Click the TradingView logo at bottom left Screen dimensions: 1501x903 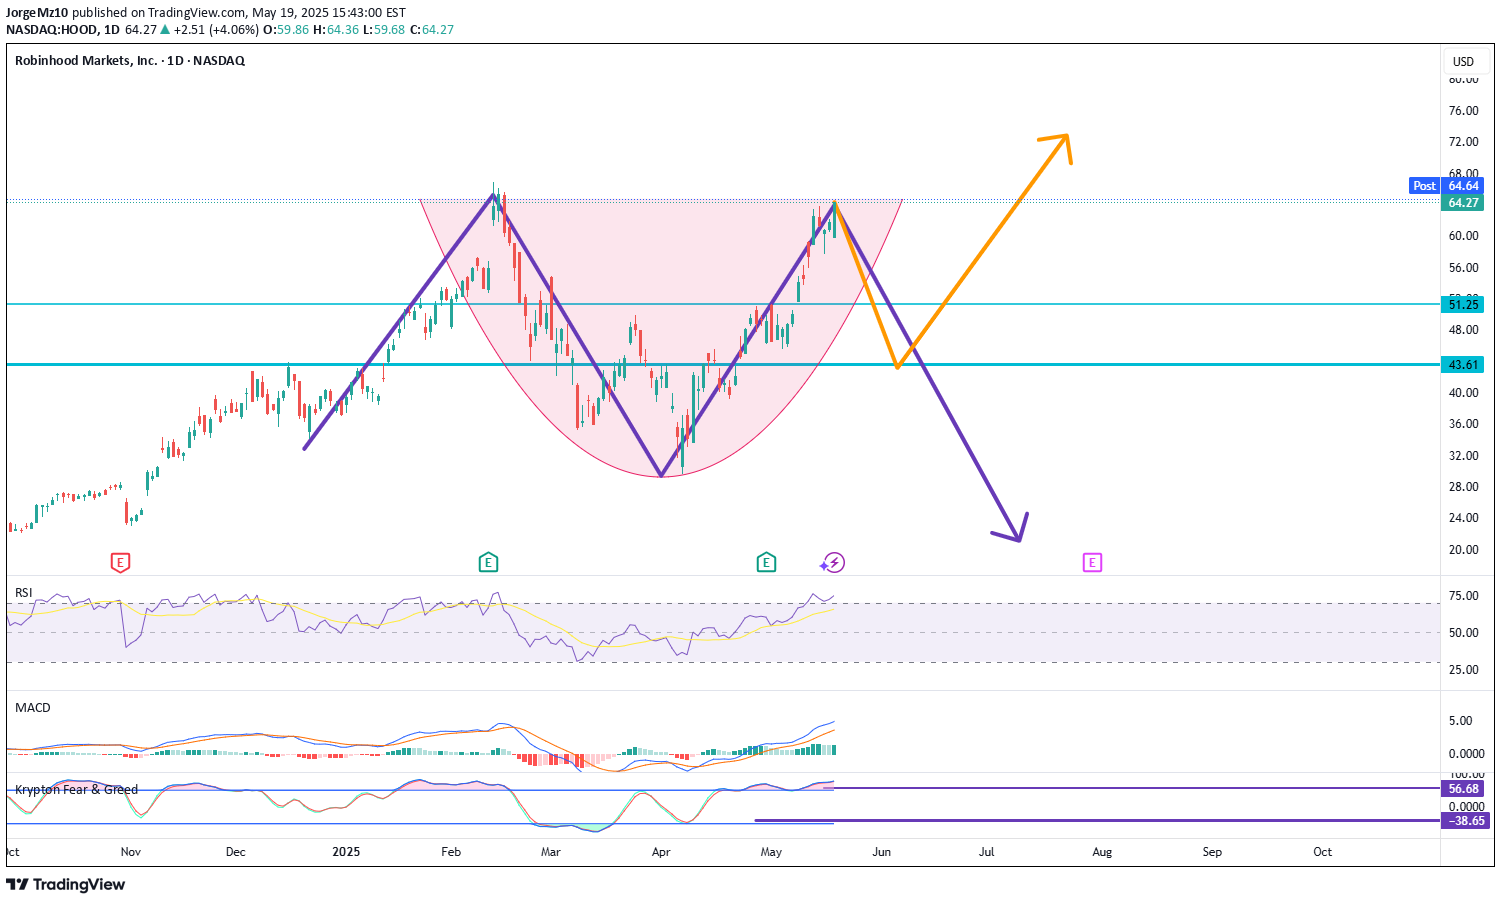66,884
